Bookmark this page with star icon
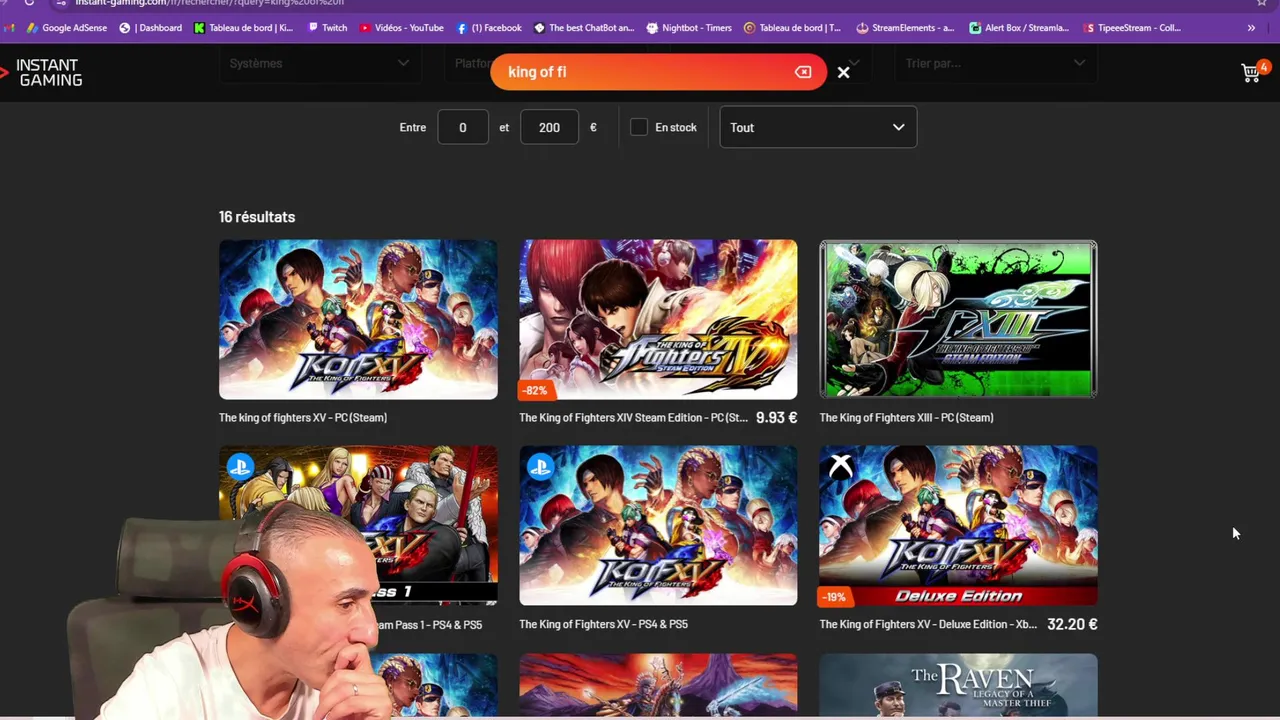 [1262, 3]
